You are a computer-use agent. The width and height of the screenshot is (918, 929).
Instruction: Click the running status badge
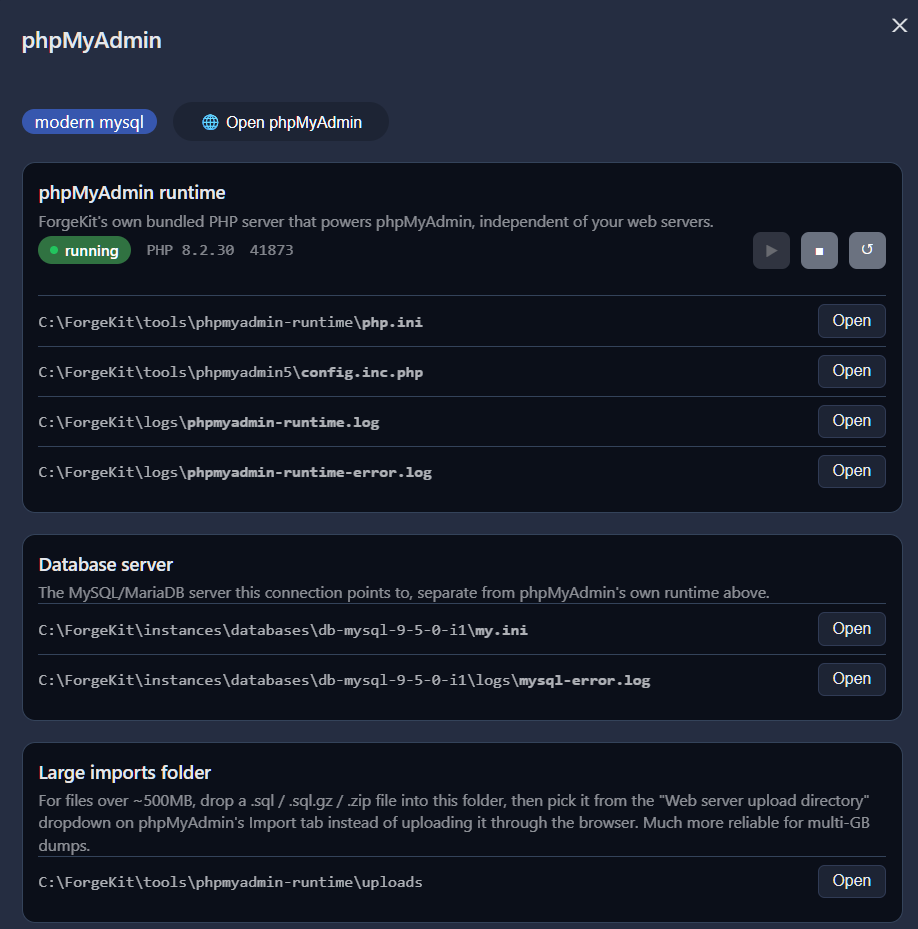pyautogui.click(x=85, y=251)
